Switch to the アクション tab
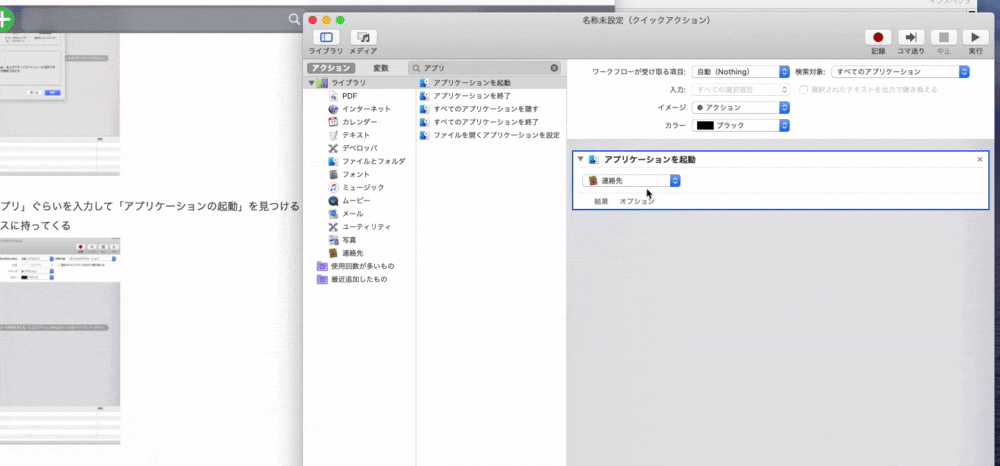This screenshot has width=1000, height=466. (331, 68)
